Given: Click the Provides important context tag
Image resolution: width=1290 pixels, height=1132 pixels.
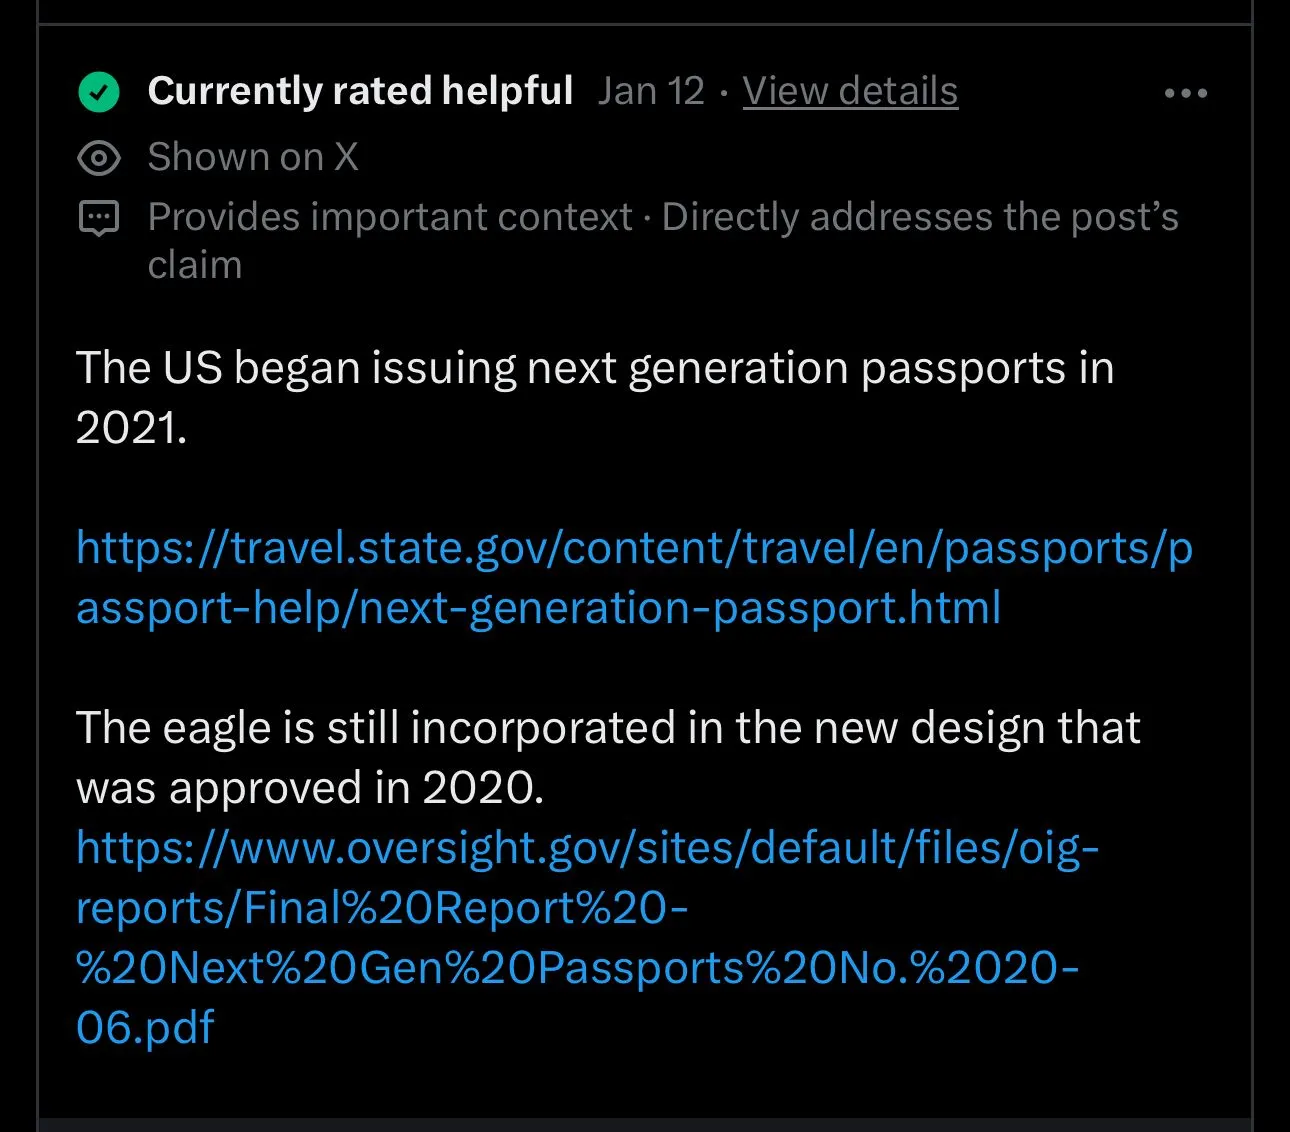Looking at the screenshot, I should (390, 217).
